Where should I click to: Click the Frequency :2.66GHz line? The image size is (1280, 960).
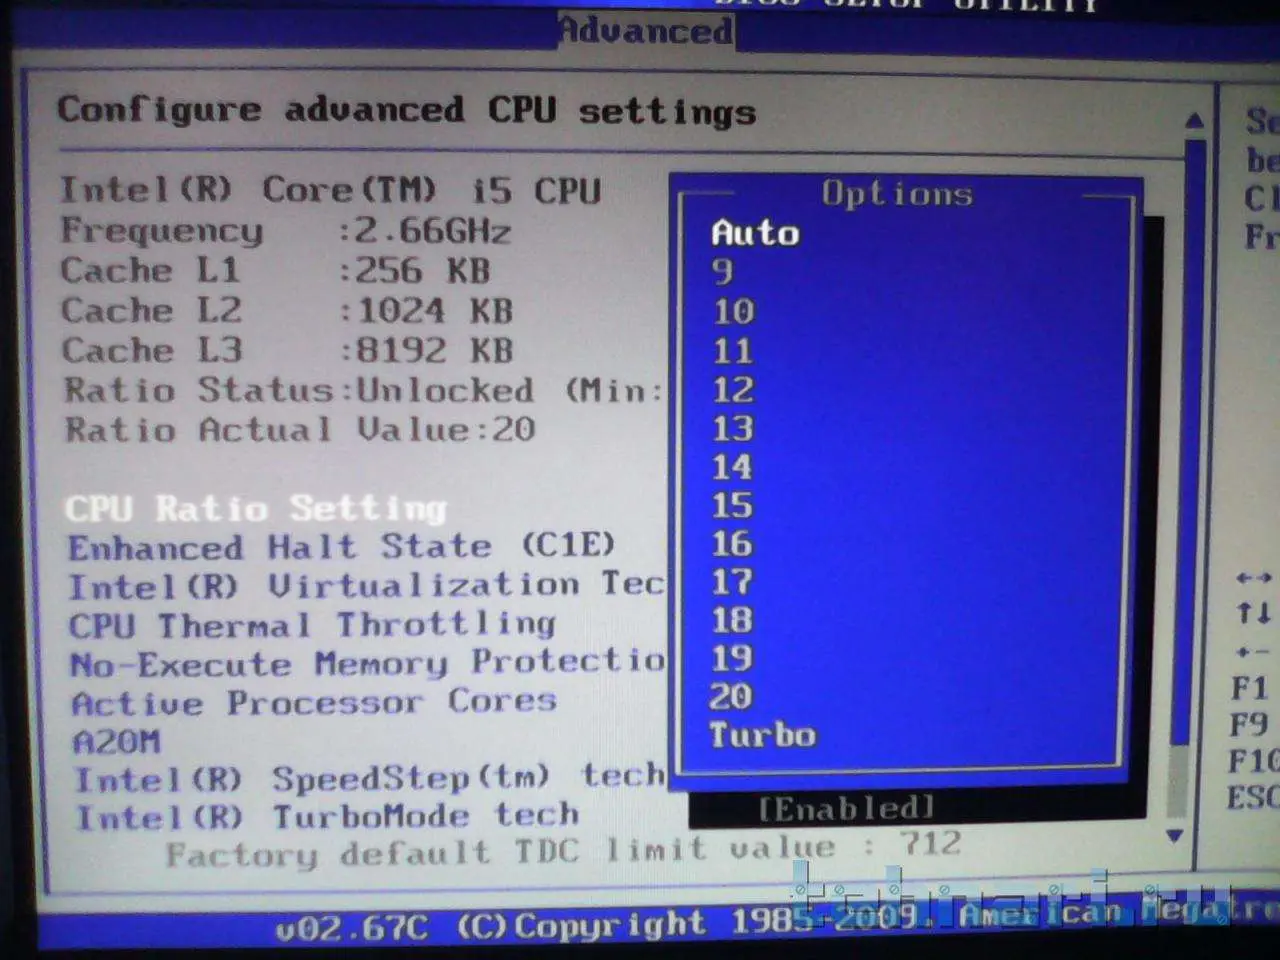[286, 231]
